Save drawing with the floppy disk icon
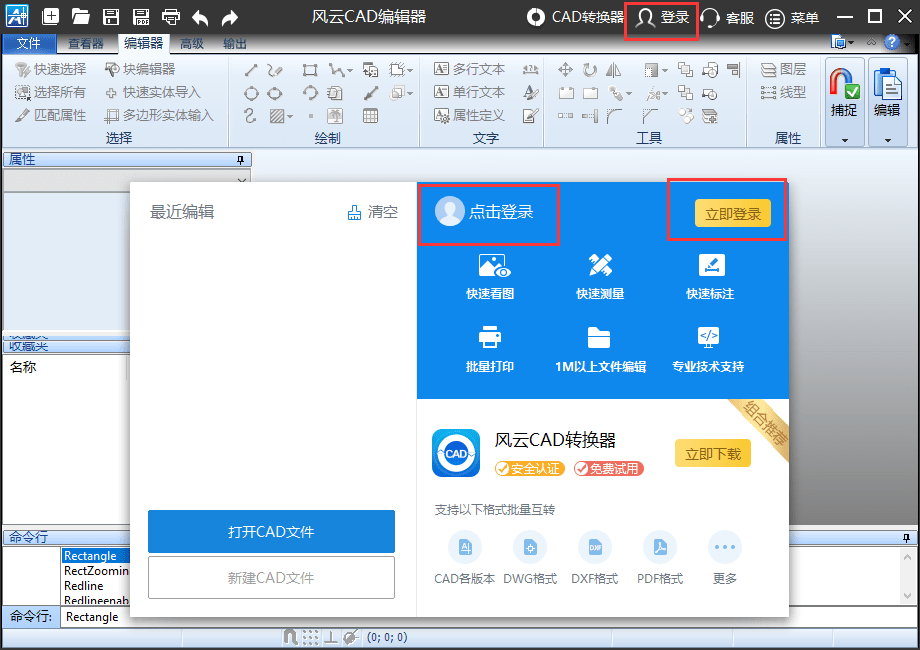920x650 pixels. (x=111, y=16)
